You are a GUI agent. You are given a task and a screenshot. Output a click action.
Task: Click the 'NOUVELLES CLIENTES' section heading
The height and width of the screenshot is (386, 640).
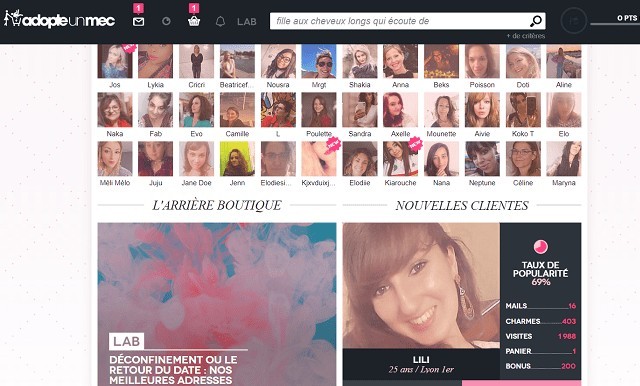(462, 205)
